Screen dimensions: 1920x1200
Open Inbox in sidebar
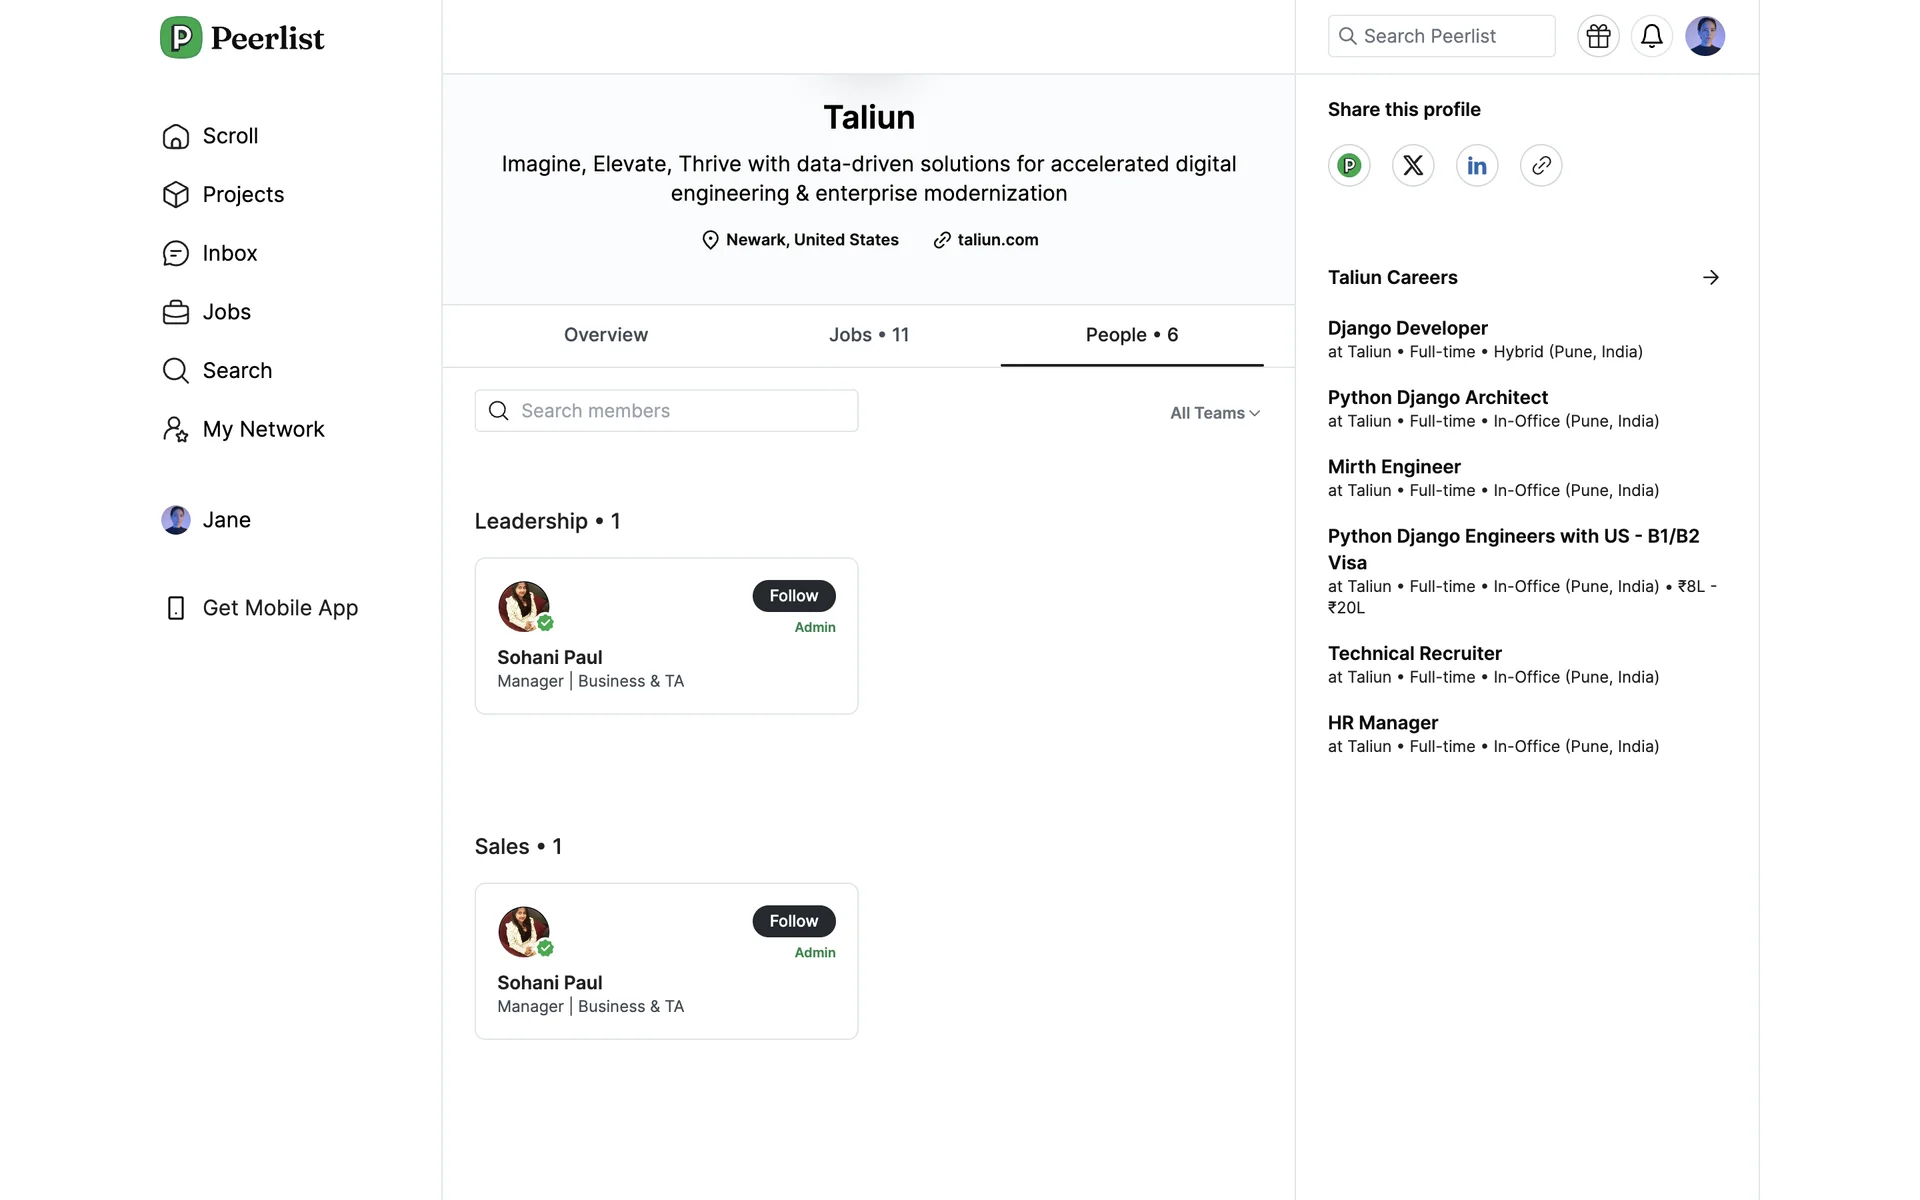coord(230,253)
